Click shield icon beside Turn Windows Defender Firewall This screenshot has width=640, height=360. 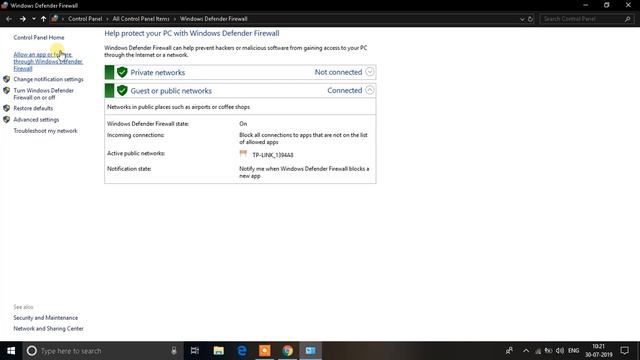coord(7,90)
